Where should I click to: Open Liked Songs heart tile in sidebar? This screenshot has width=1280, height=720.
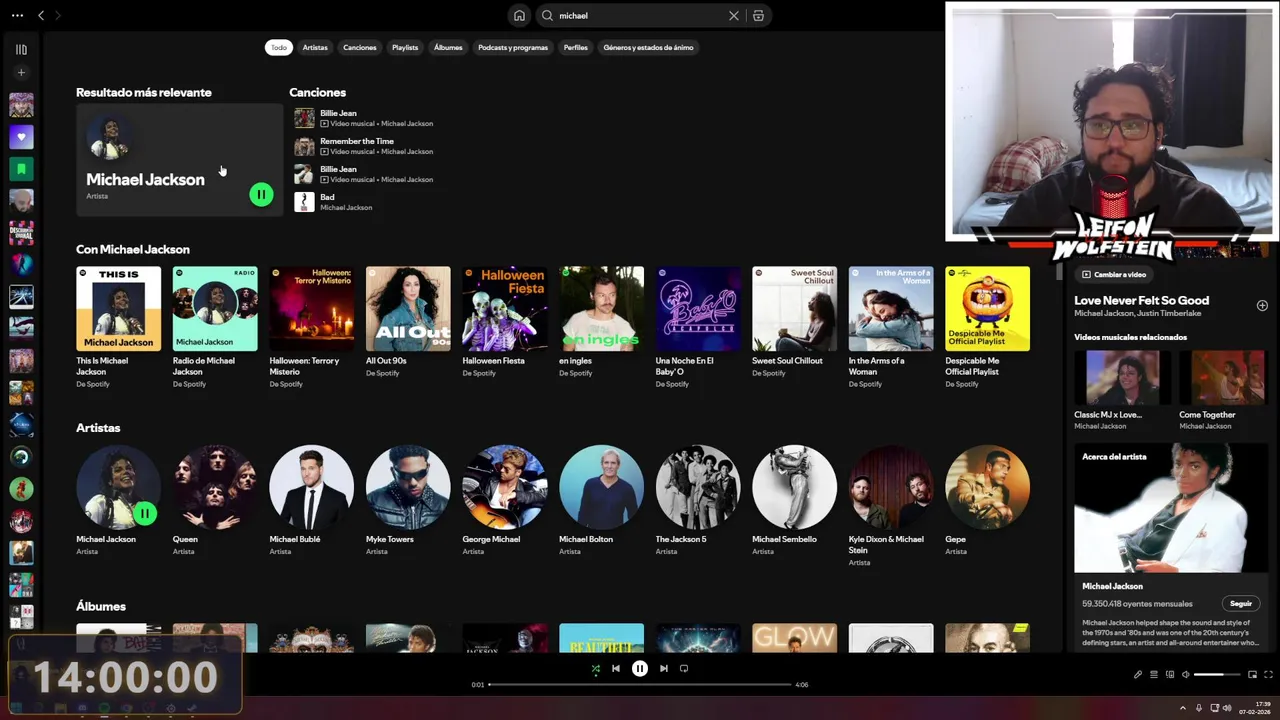coord(21,137)
